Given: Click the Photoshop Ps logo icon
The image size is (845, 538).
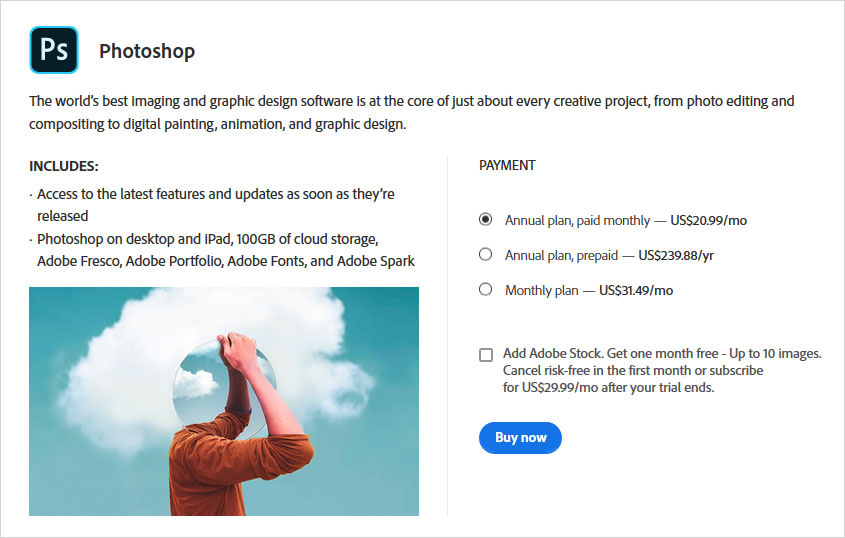Looking at the screenshot, I should coord(54,50).
